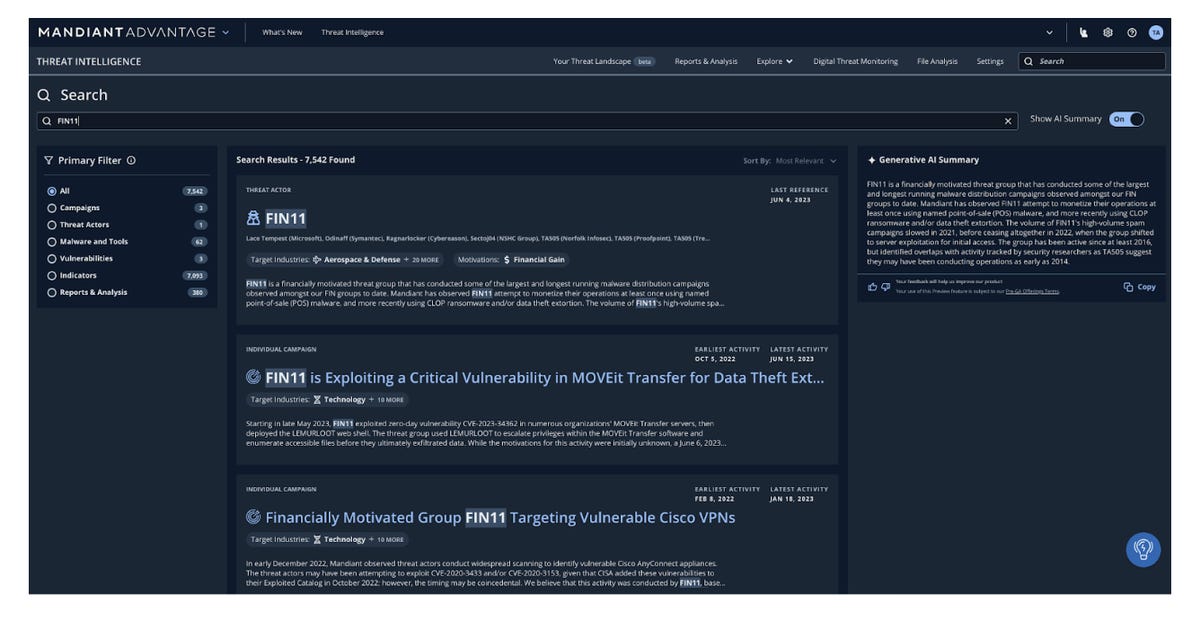The width and height of the screenshot is (1200, 622).
Task: Show 20 MORE industries for FIN11 actor
Action: (421, 260)
